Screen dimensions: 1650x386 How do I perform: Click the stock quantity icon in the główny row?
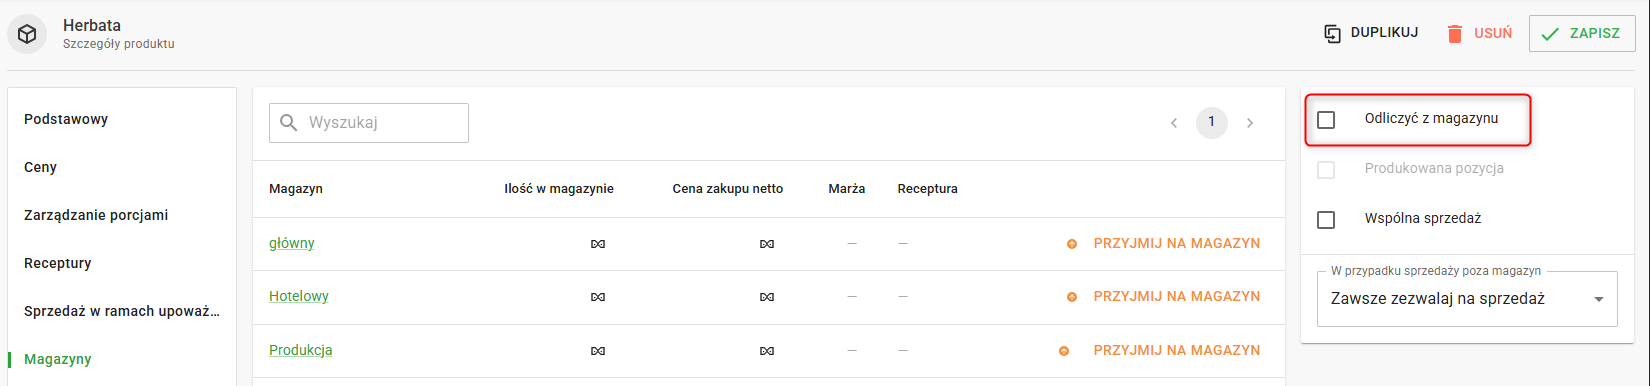pyautogui.click(x=598, y=244)
